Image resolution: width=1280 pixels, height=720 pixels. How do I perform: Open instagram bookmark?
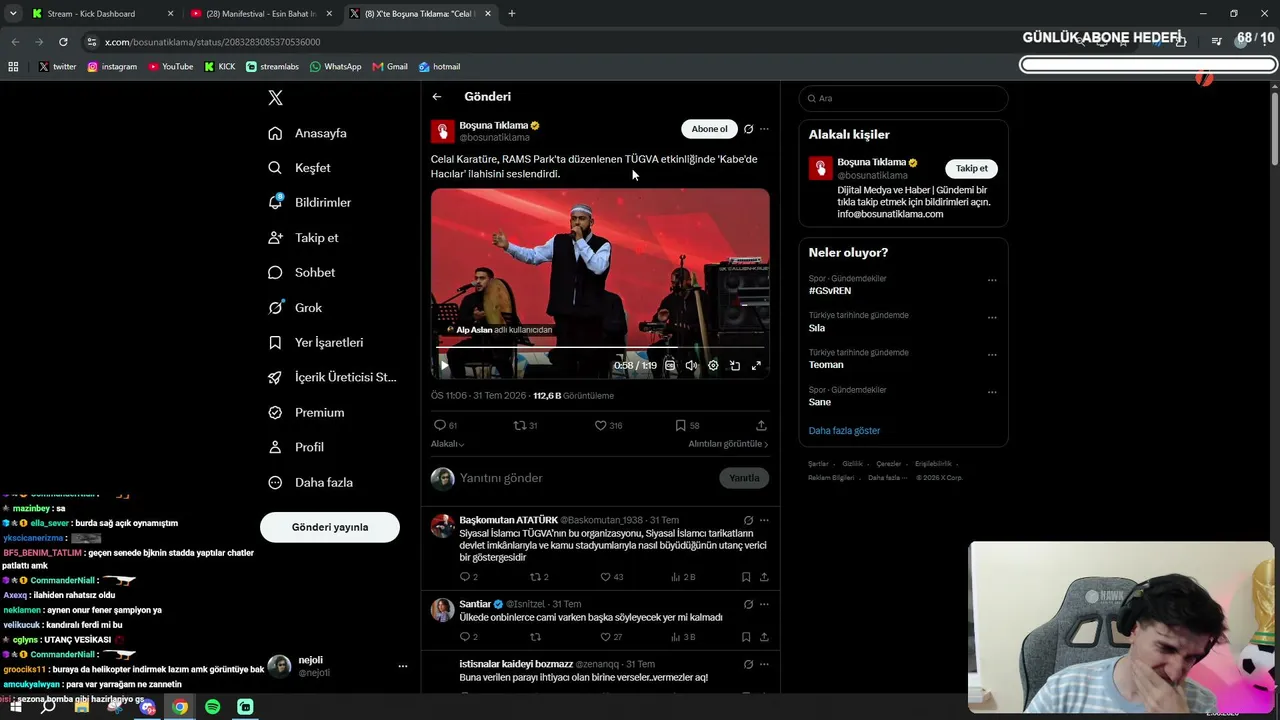pos(112,67)
